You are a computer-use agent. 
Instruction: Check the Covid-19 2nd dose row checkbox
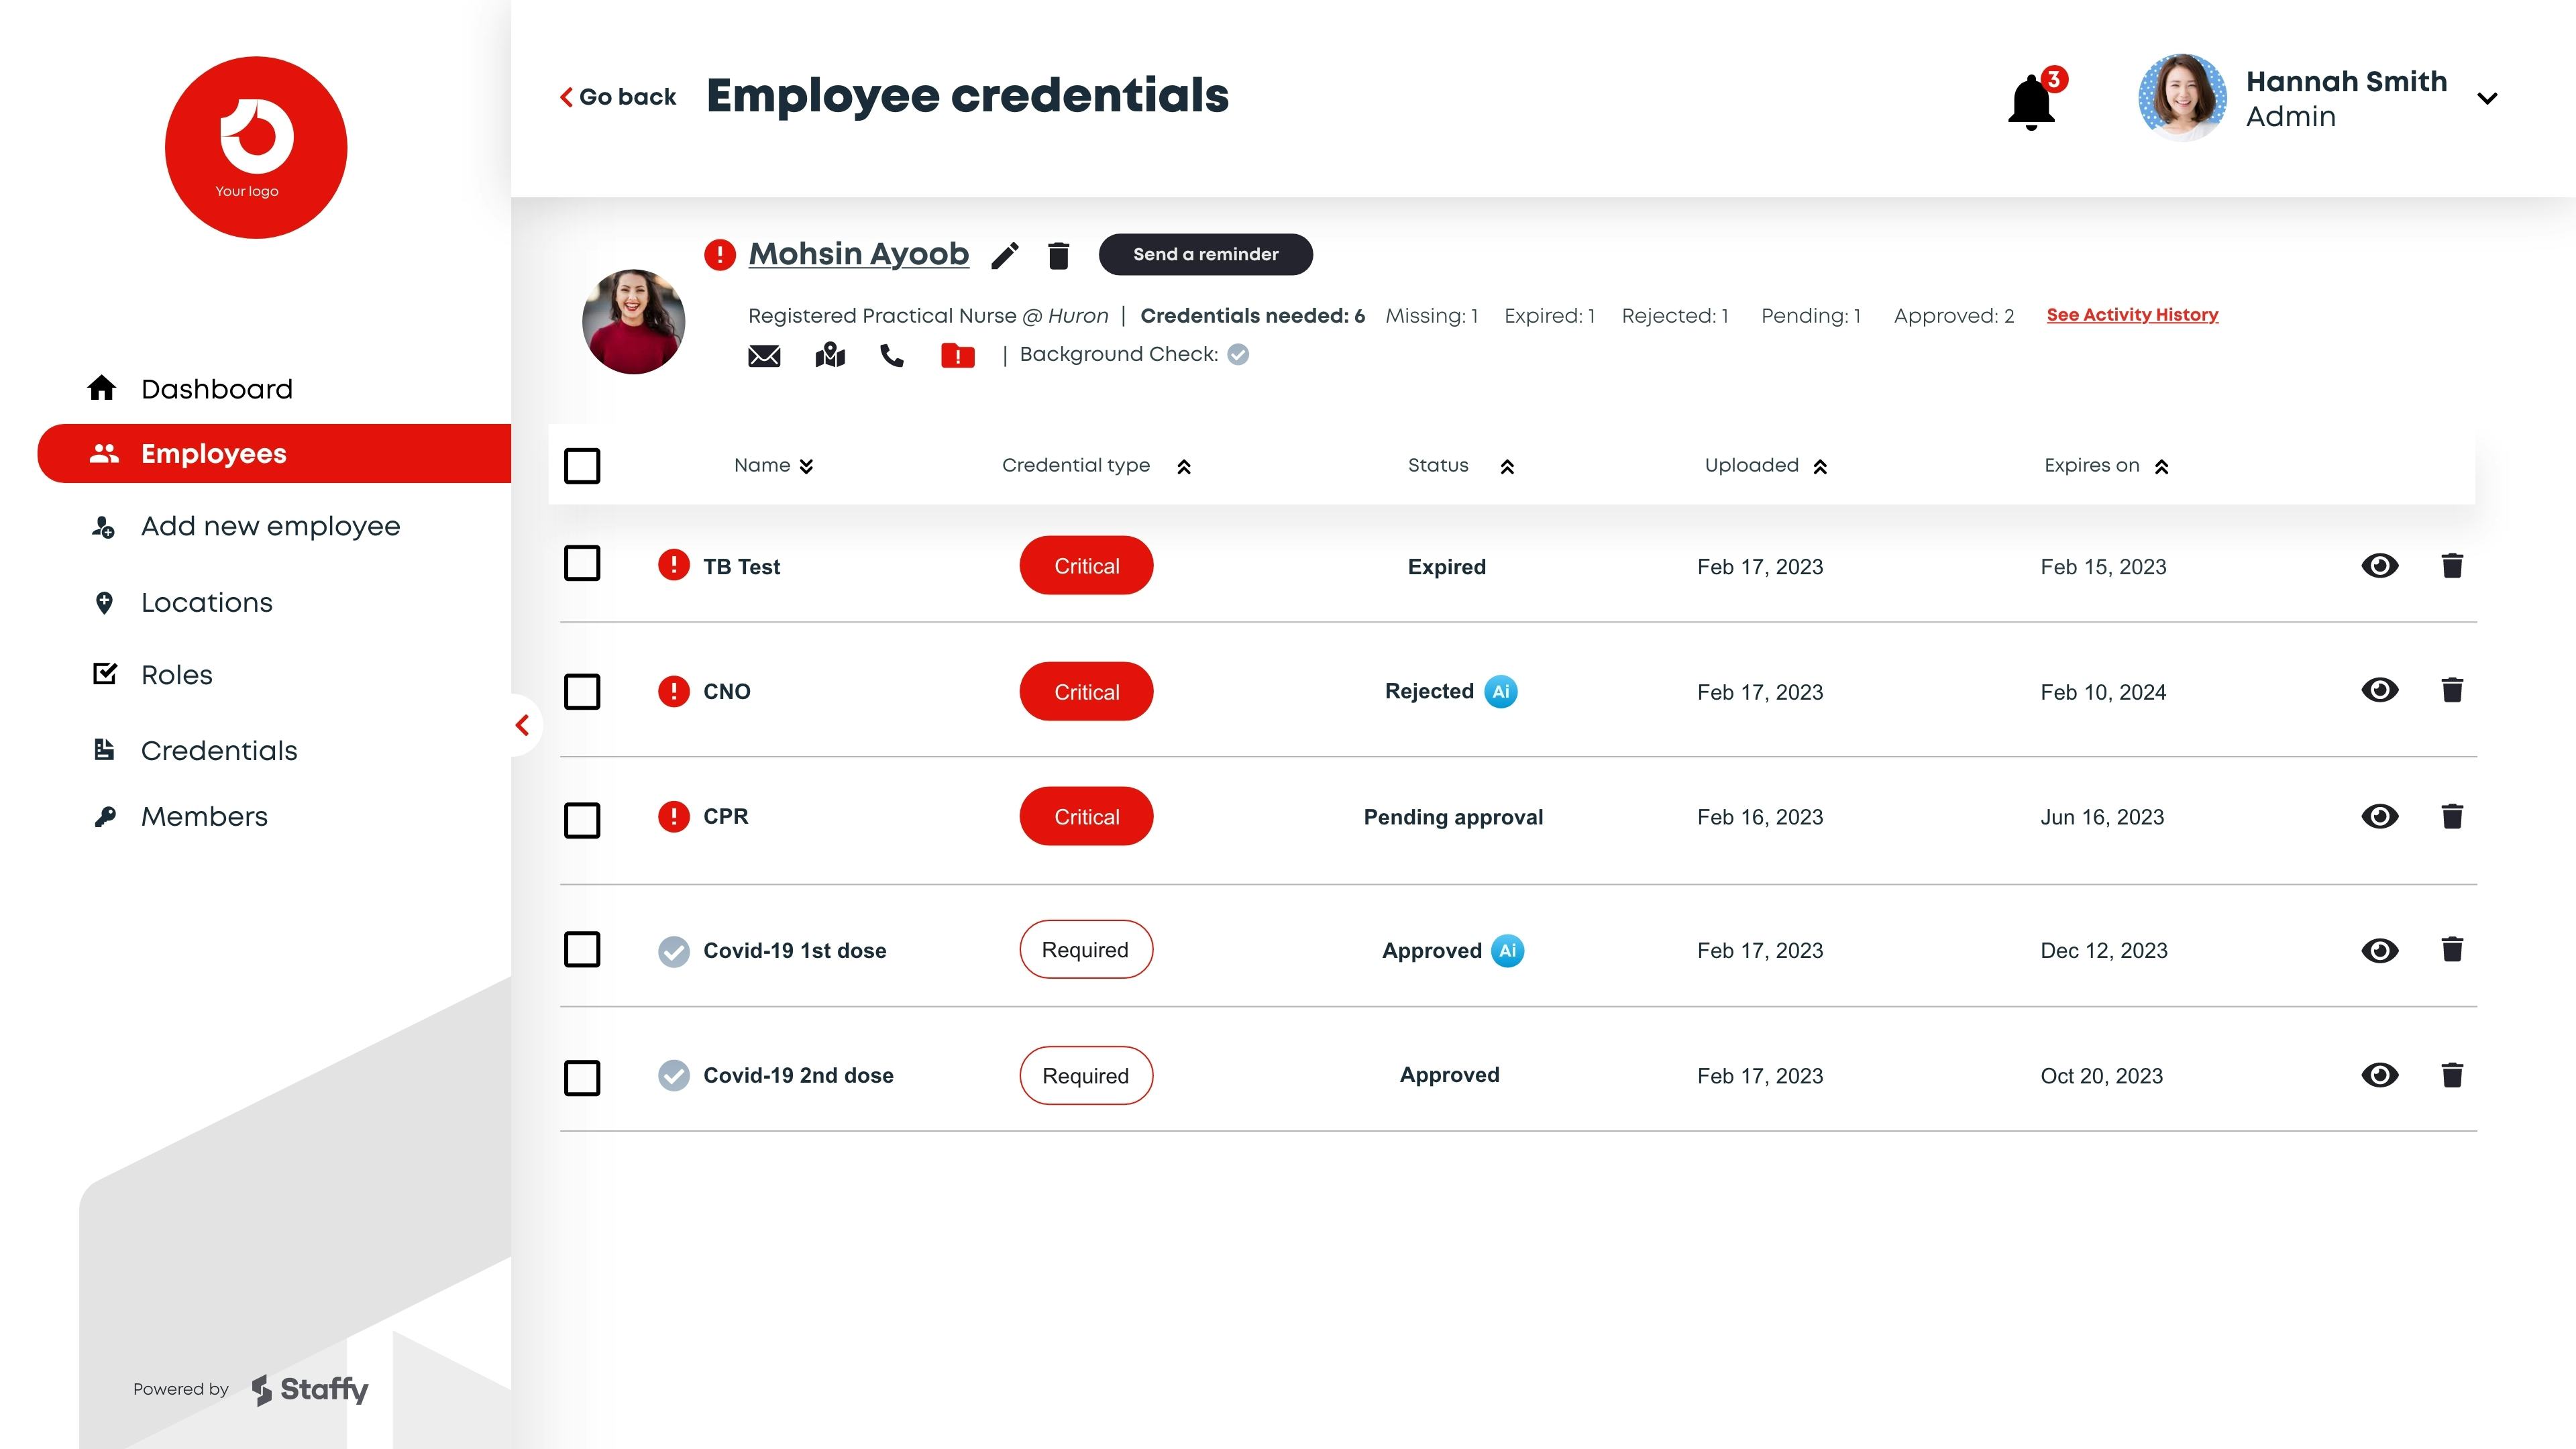[582, 1077]
